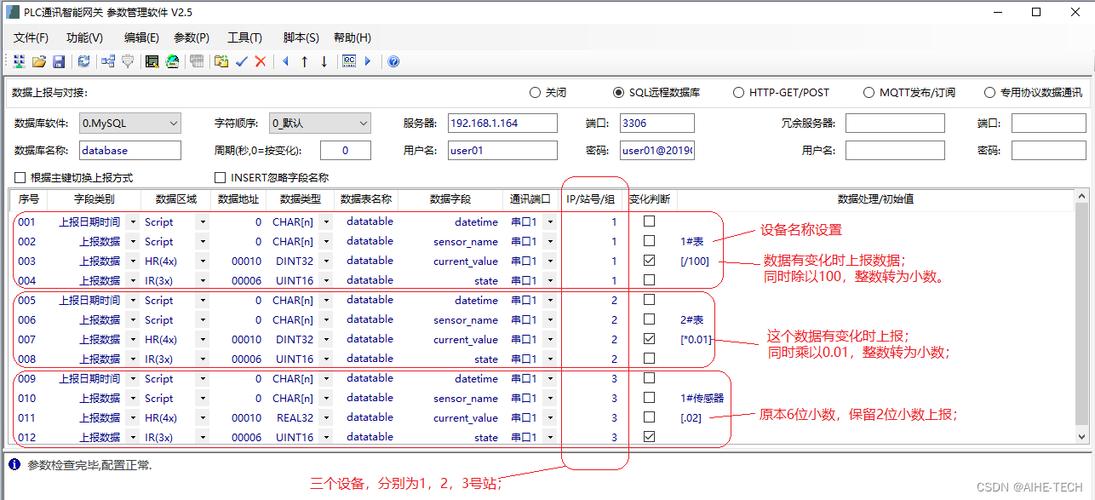Image resolution: width=1095 pixels, height=500 pixels.
Task: Select SQL远程数据库 radio option
Action: click(x=618, y=92)
